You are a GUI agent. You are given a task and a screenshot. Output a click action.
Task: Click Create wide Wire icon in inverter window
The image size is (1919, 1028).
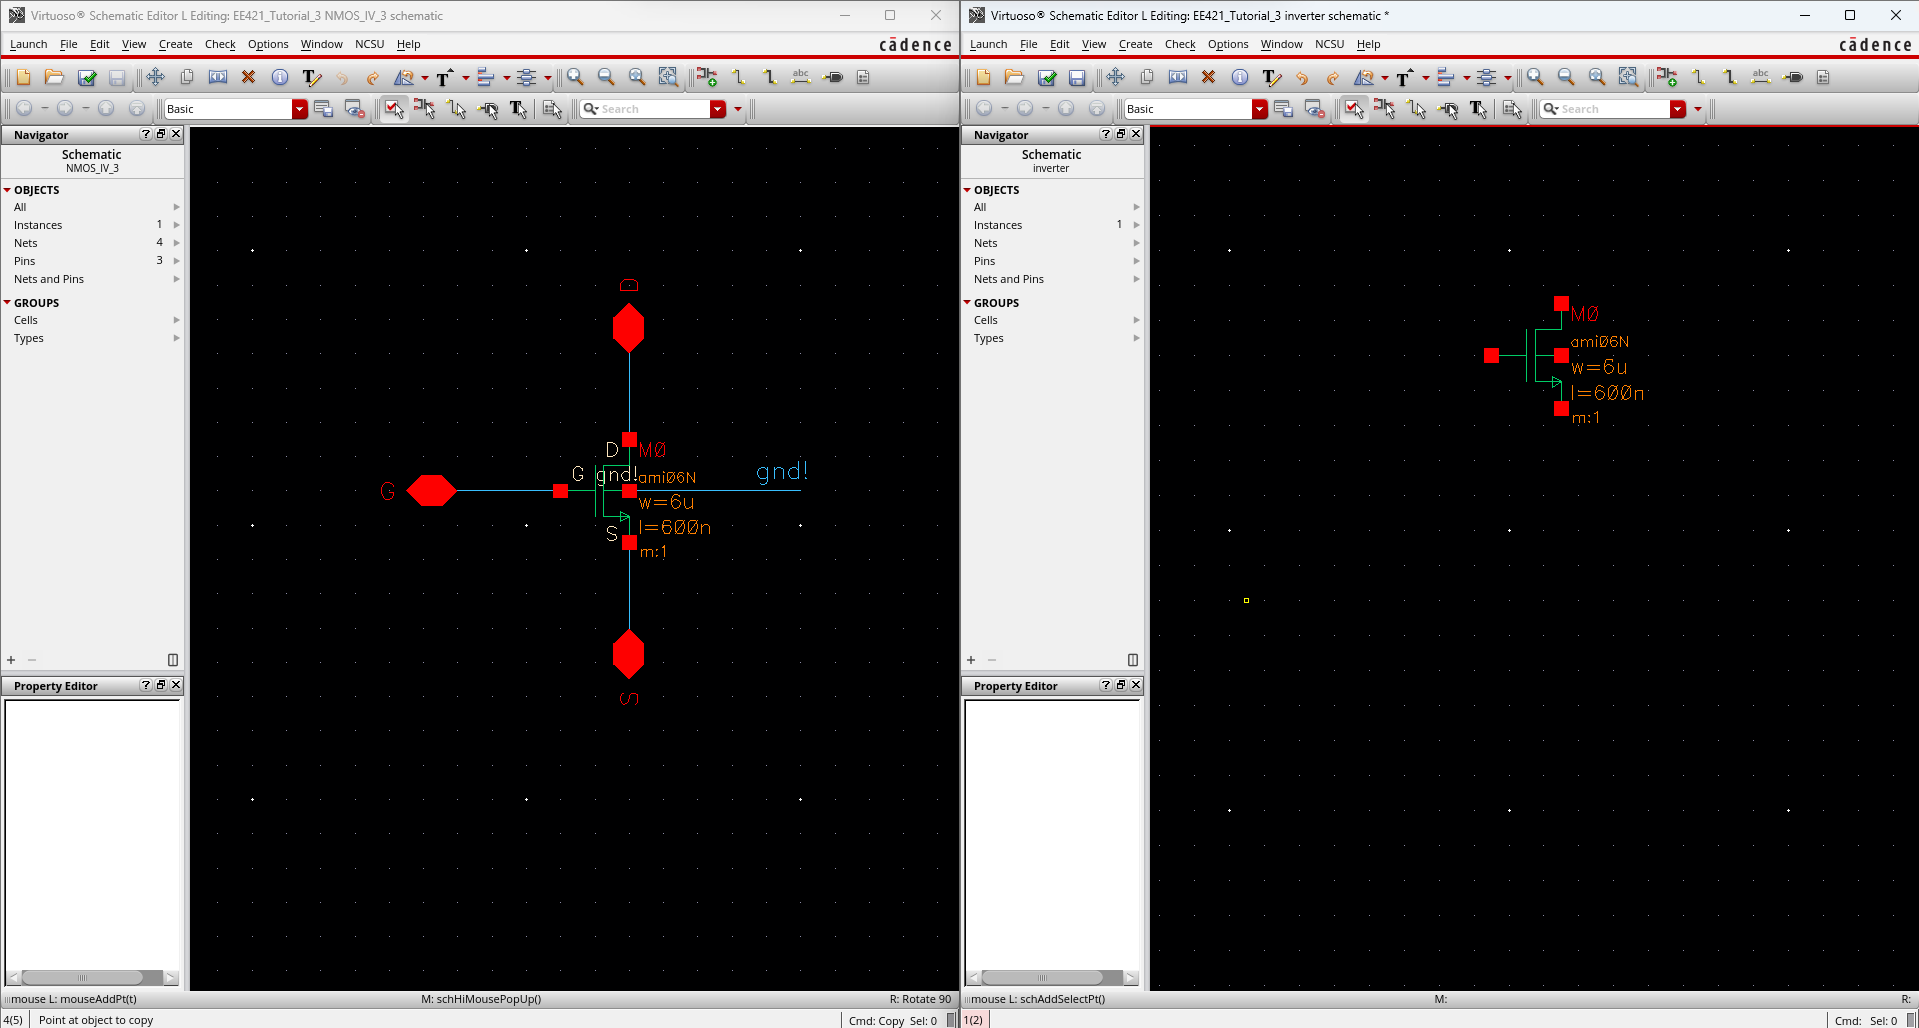click(x=1730, y=77)
